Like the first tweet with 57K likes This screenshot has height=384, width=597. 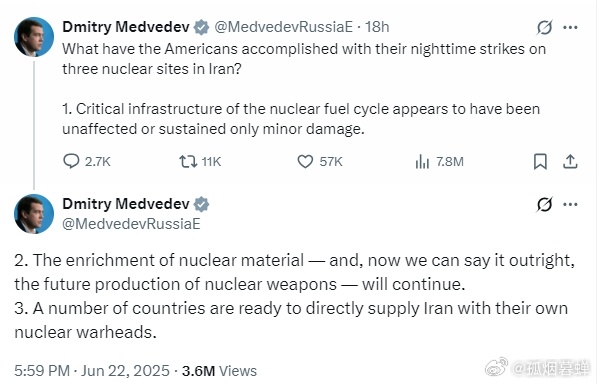pos(320,161)
